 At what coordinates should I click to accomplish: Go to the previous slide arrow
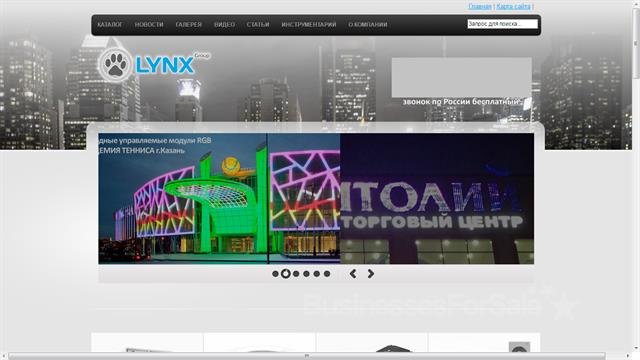click(x=353, y=274)
